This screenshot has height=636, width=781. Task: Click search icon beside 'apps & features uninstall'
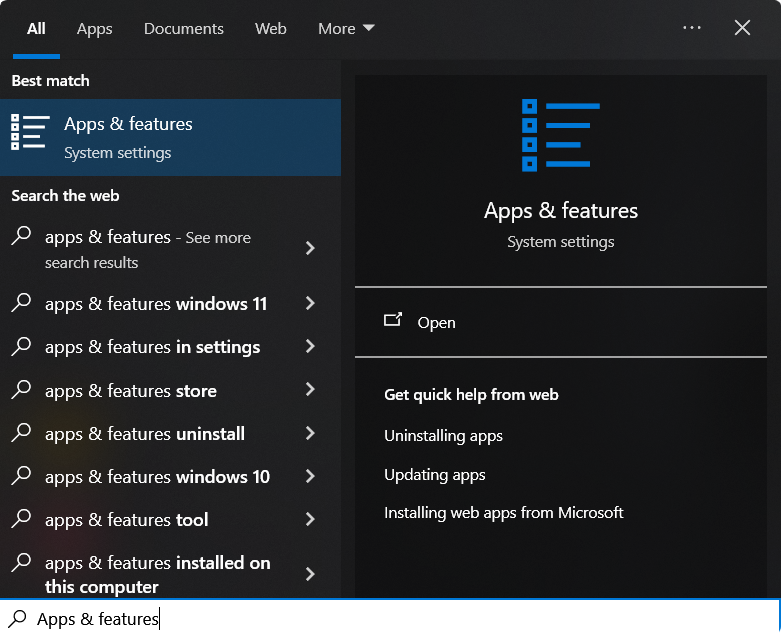click(21, 432)
